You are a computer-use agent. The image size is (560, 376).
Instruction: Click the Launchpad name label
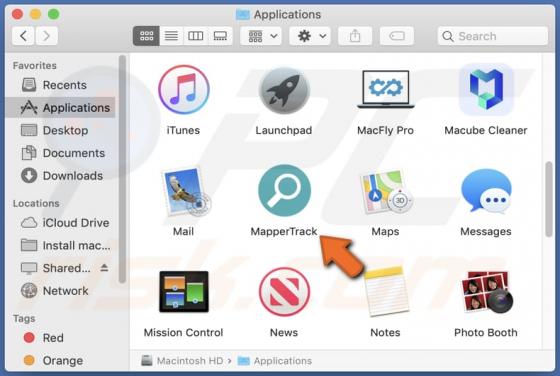tap(284, 130)
